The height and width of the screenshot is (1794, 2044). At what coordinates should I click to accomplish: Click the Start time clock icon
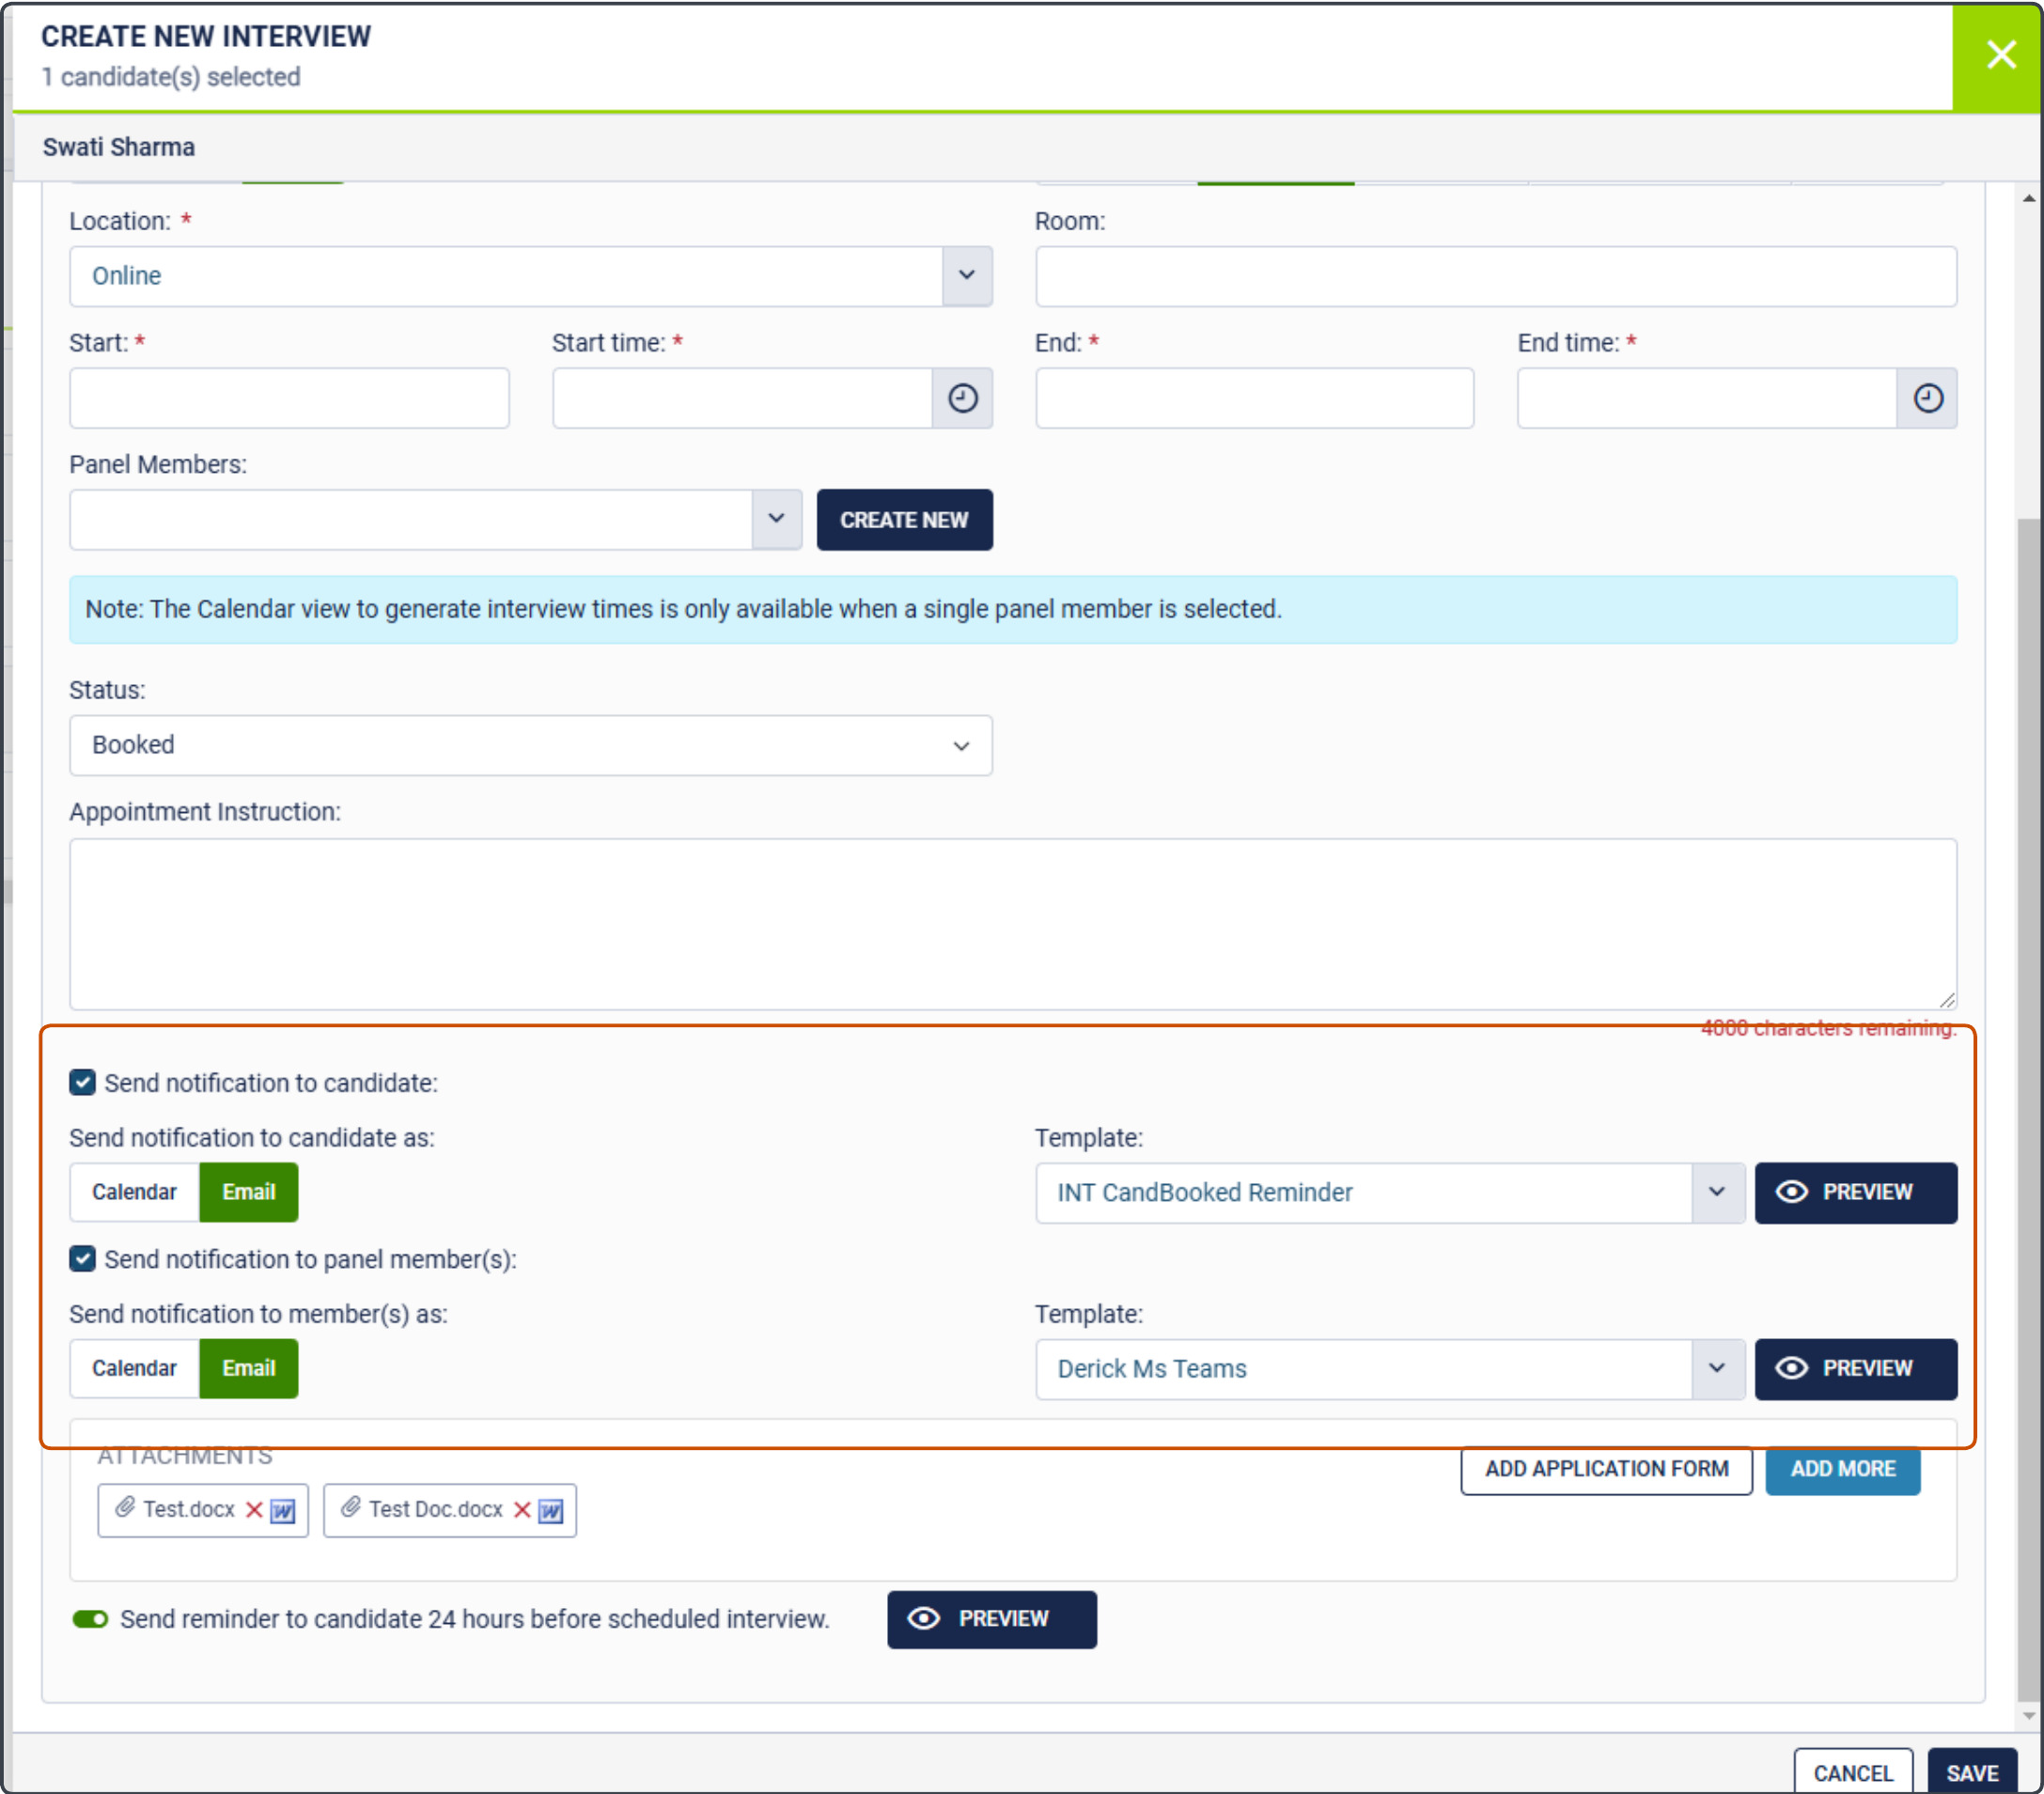pos(962,398)
